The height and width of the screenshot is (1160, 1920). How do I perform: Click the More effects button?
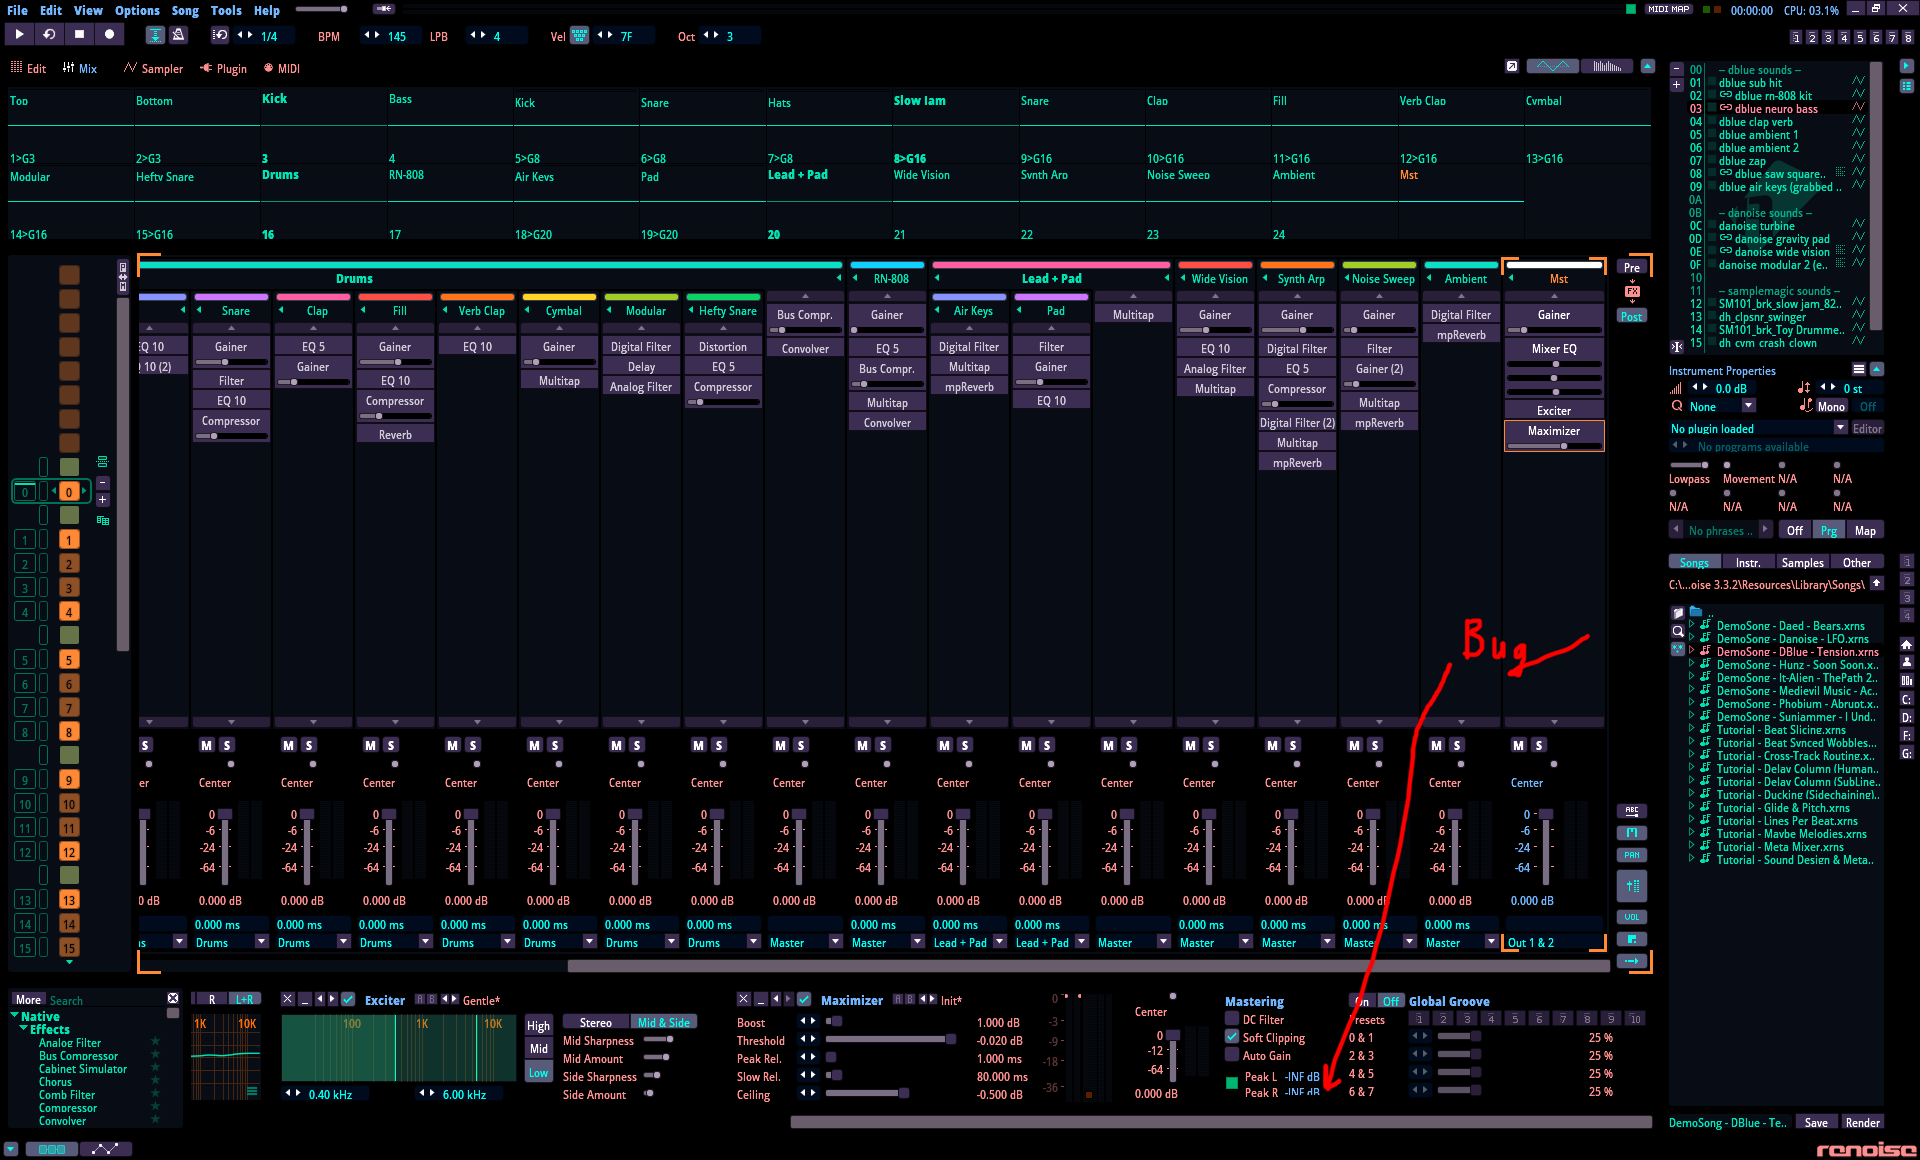[28, 999]
